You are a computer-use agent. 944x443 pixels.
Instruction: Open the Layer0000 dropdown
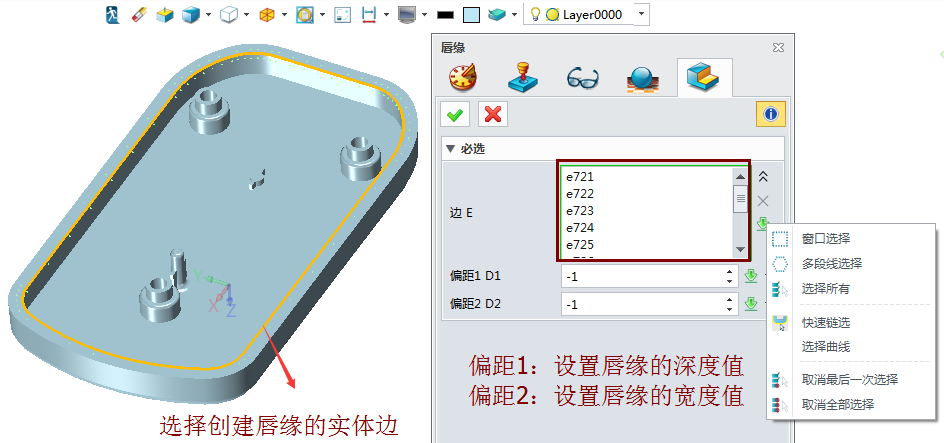(x=641, y=15)
